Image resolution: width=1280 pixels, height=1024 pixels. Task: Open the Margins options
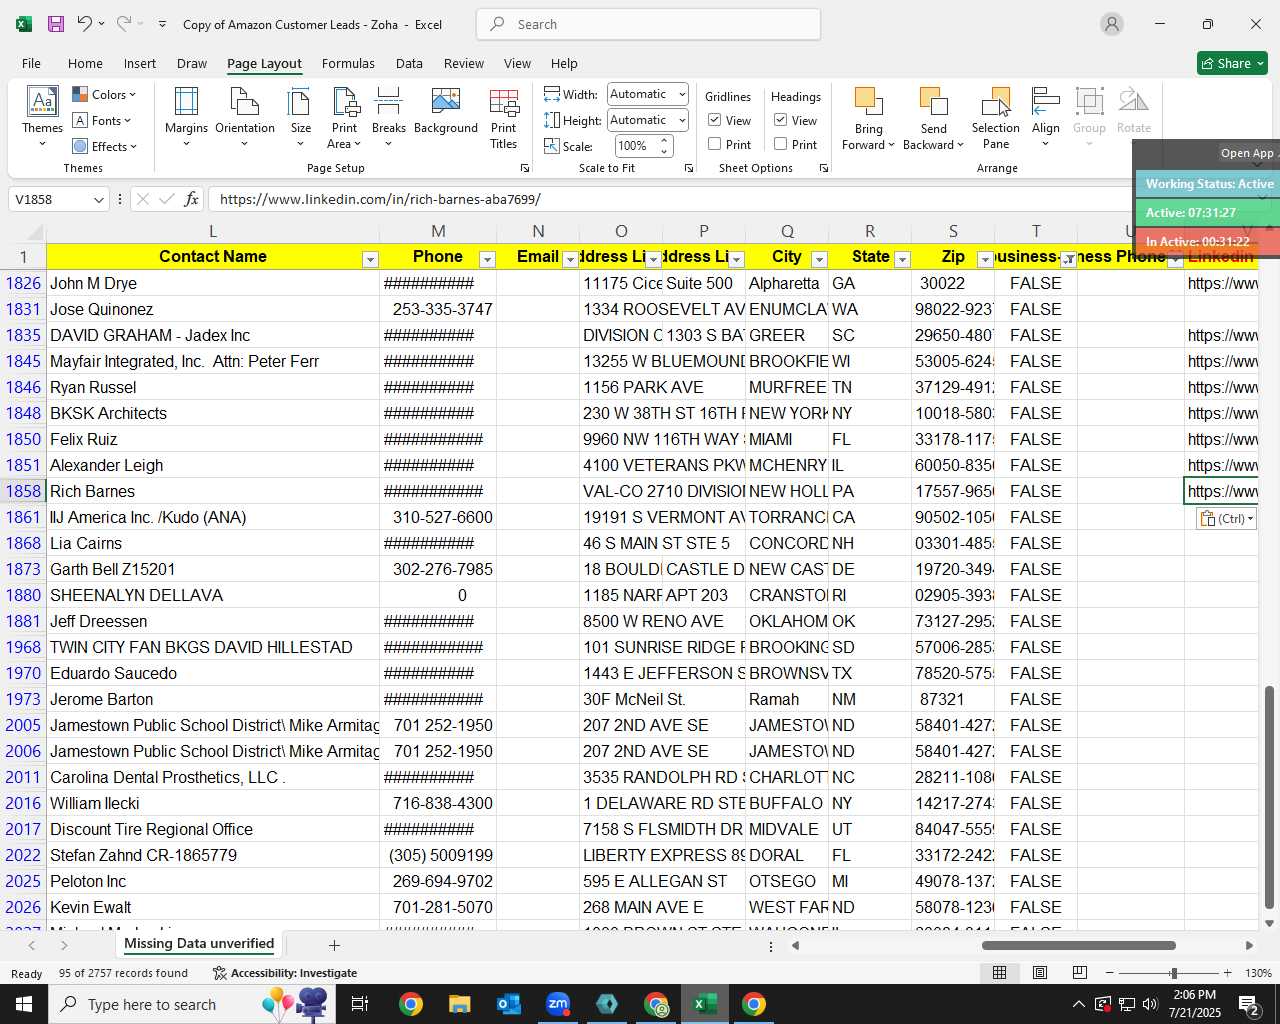pos(186,118)
